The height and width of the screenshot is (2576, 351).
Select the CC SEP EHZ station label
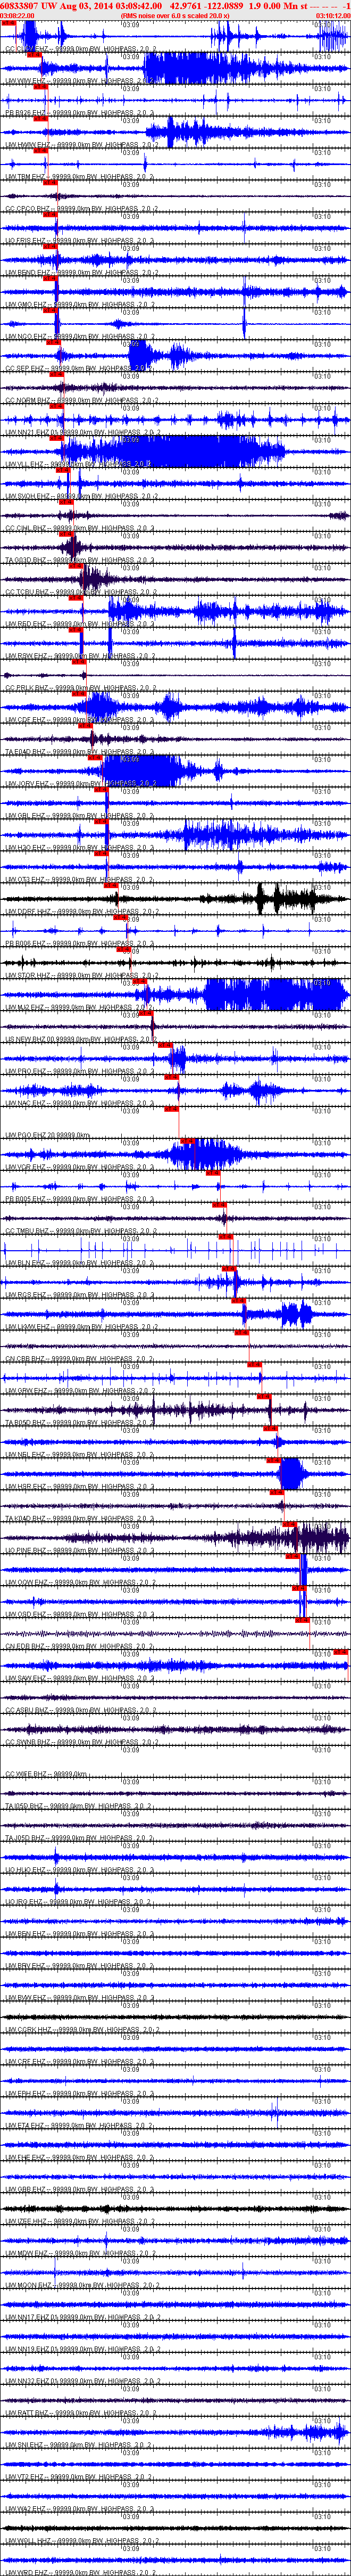click(80, 369)
